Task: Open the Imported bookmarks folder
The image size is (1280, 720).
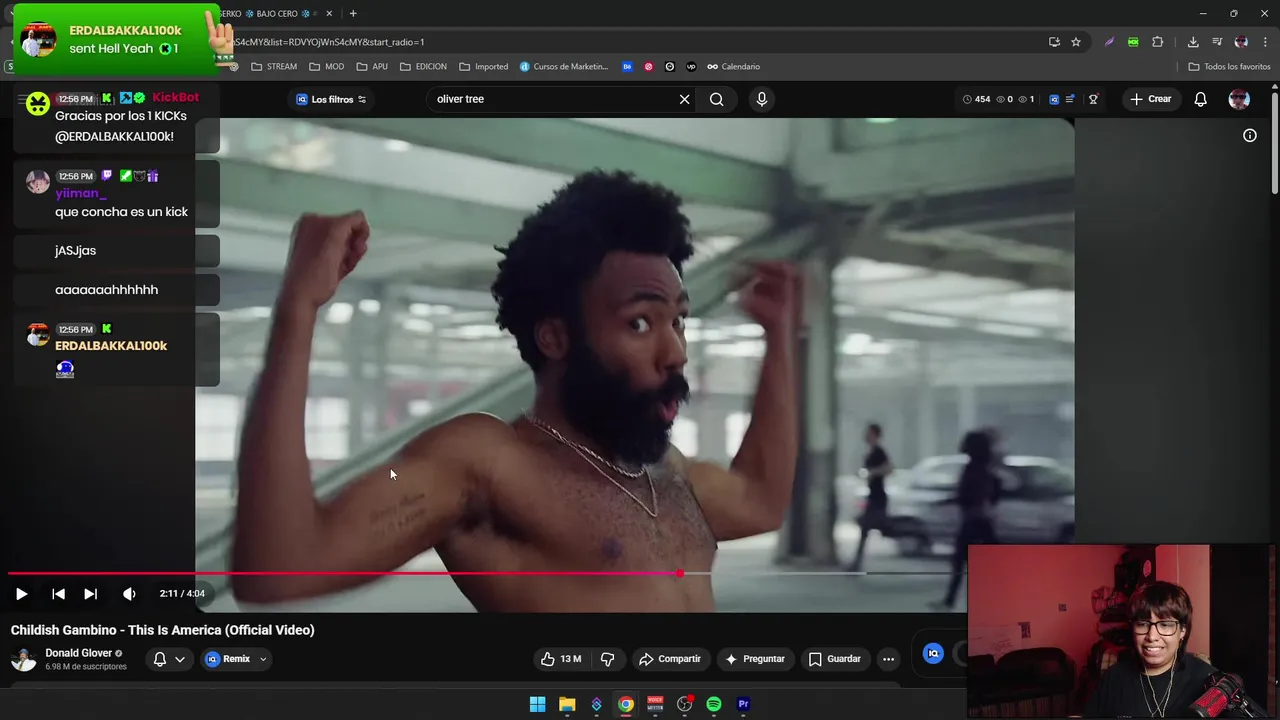Action: coord(483,67)
